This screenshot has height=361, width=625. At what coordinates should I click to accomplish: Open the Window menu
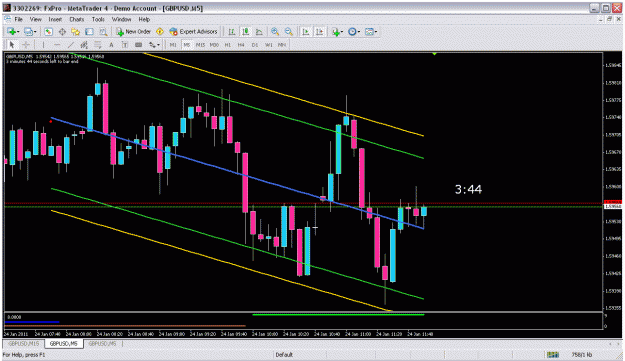coord(121,19)
